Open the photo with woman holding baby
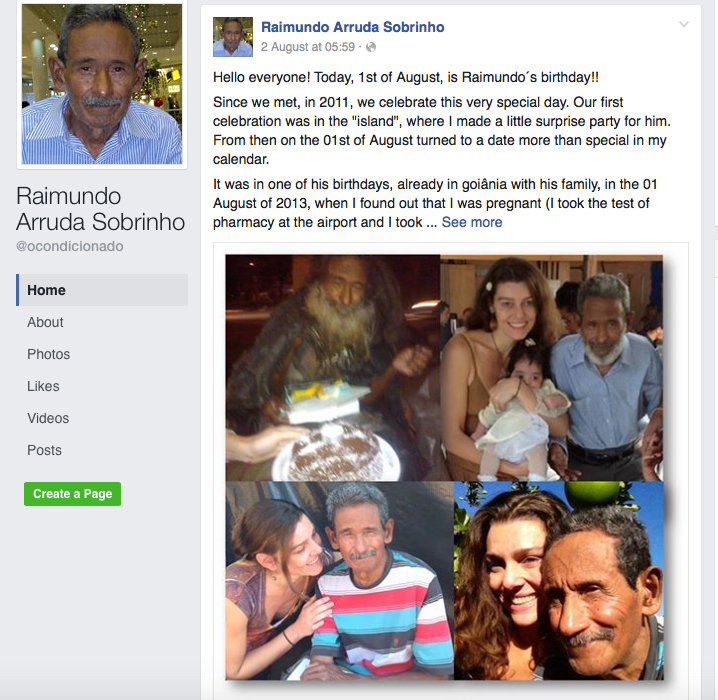Viewport: 718px width, 700px height. click(x=551, y=368)
